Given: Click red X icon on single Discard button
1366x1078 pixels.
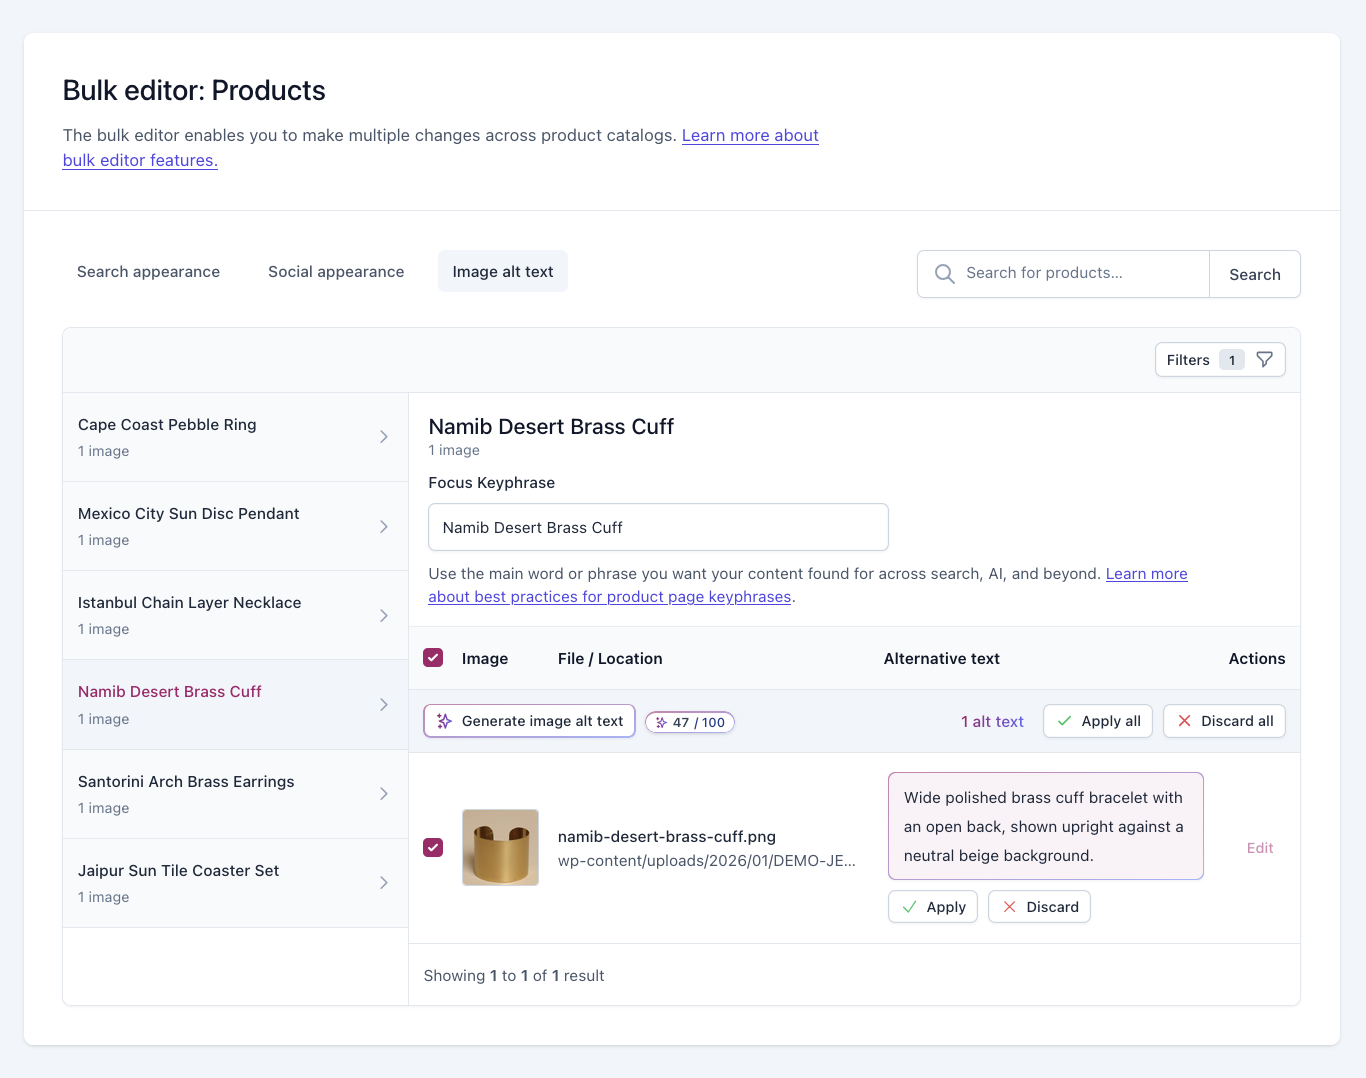Looking at the screenshot, I should (1009, 907).
